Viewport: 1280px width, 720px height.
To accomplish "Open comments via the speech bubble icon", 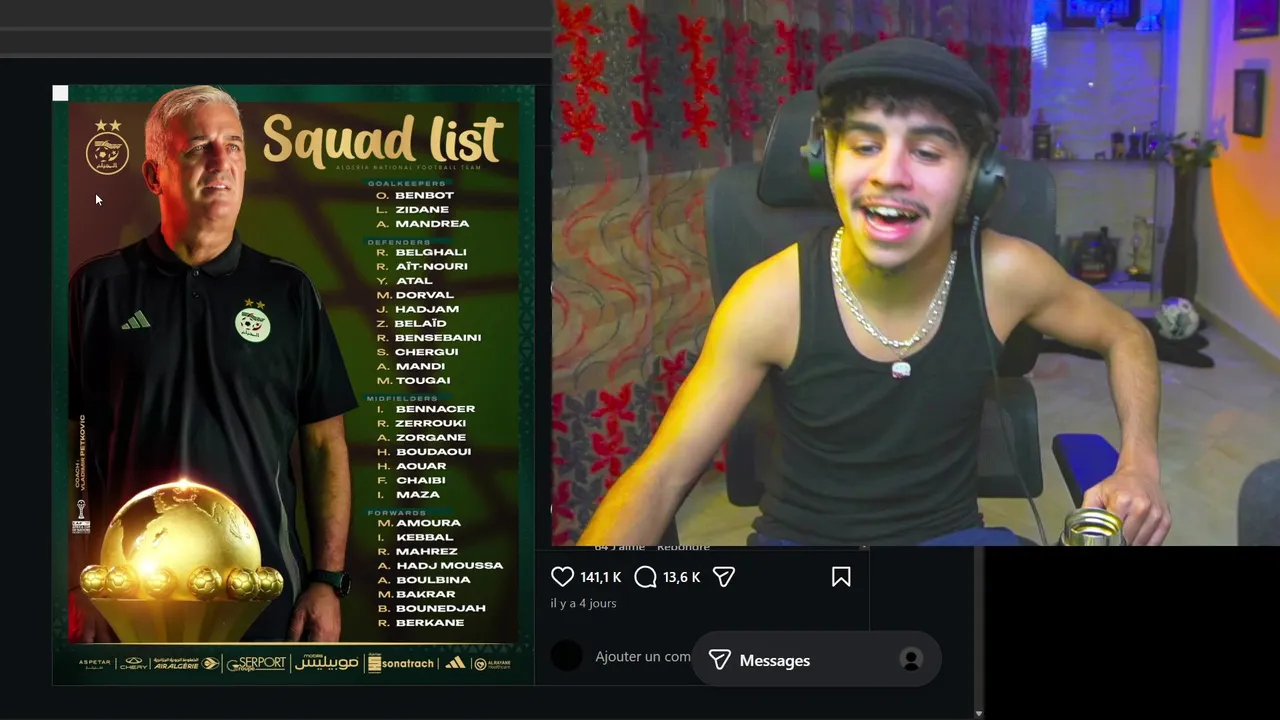I will [646, 577].
